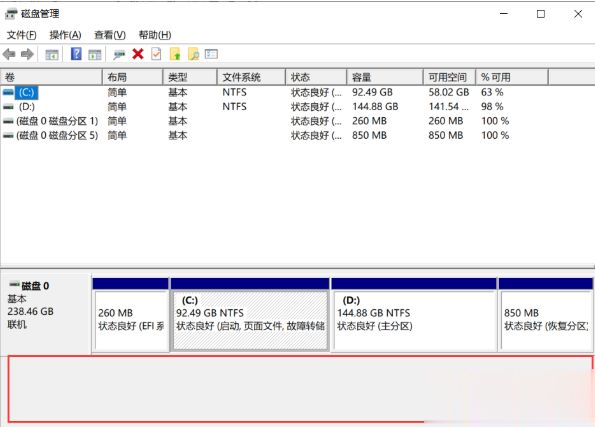
Task: Sort by the 布局 column header
Action: pyautogui.click(x=132, y=77)
